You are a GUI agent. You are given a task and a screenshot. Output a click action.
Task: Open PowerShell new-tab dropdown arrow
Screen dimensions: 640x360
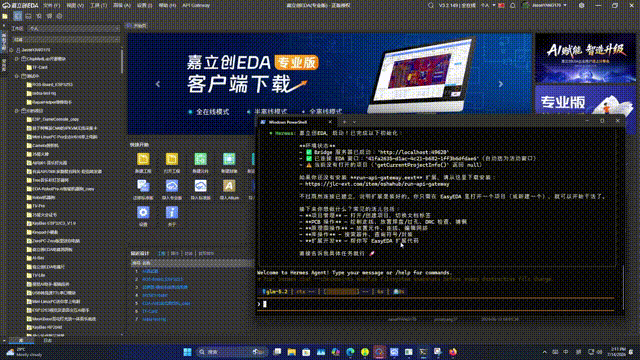coord(354,122)
